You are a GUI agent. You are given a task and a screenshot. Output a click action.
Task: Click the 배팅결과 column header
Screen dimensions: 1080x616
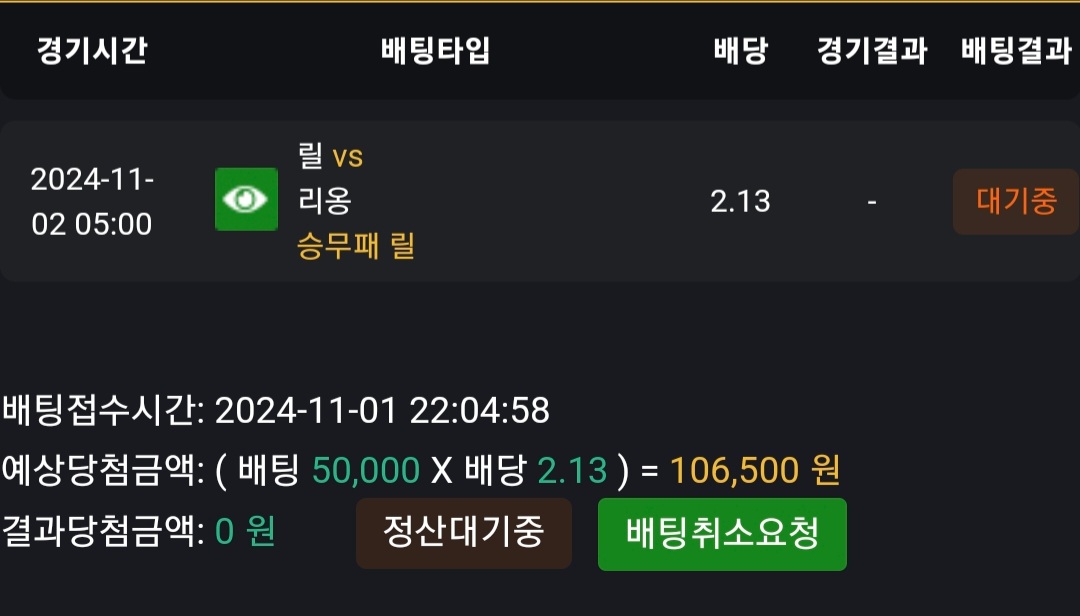[x=1016, y=51]
